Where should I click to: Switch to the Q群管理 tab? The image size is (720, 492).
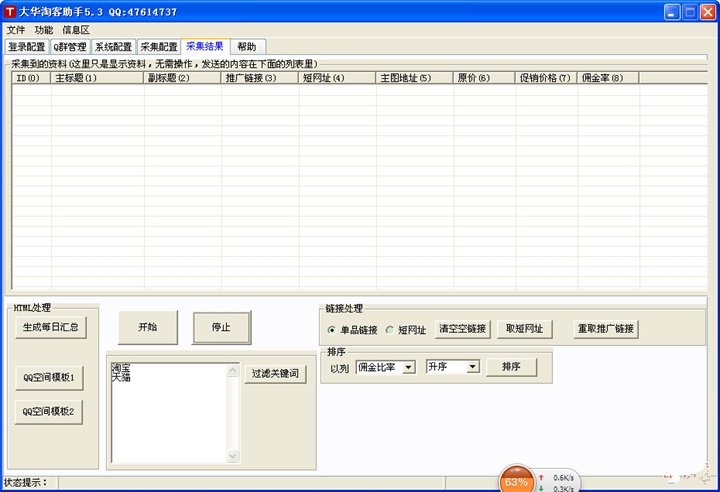[x=70, y=47]
